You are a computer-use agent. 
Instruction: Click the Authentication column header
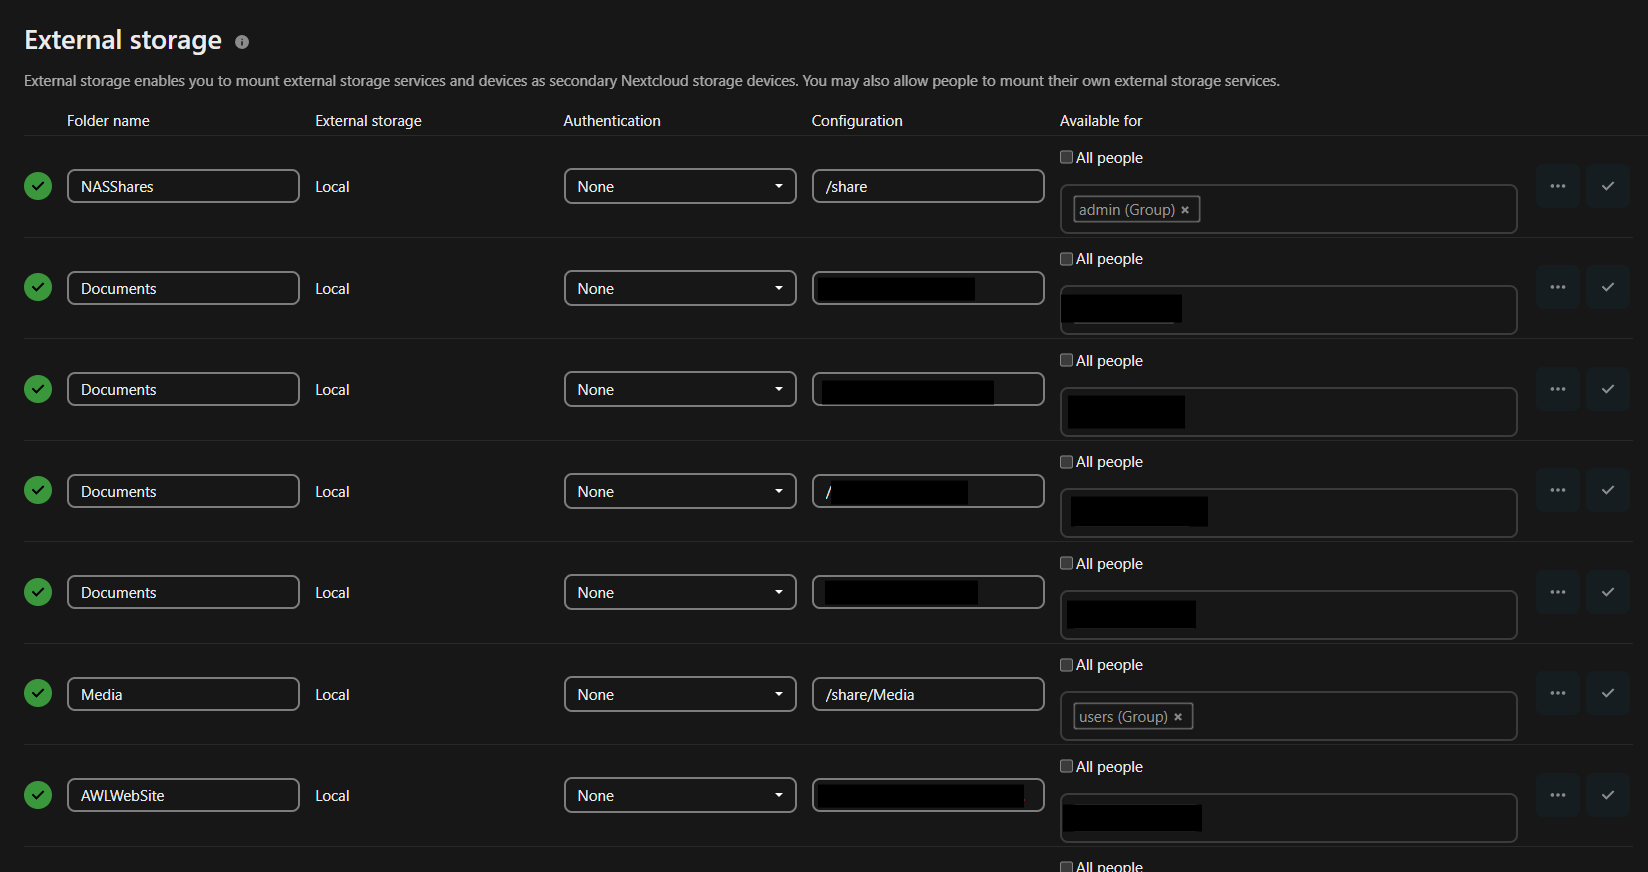click(x=612, y=121)
